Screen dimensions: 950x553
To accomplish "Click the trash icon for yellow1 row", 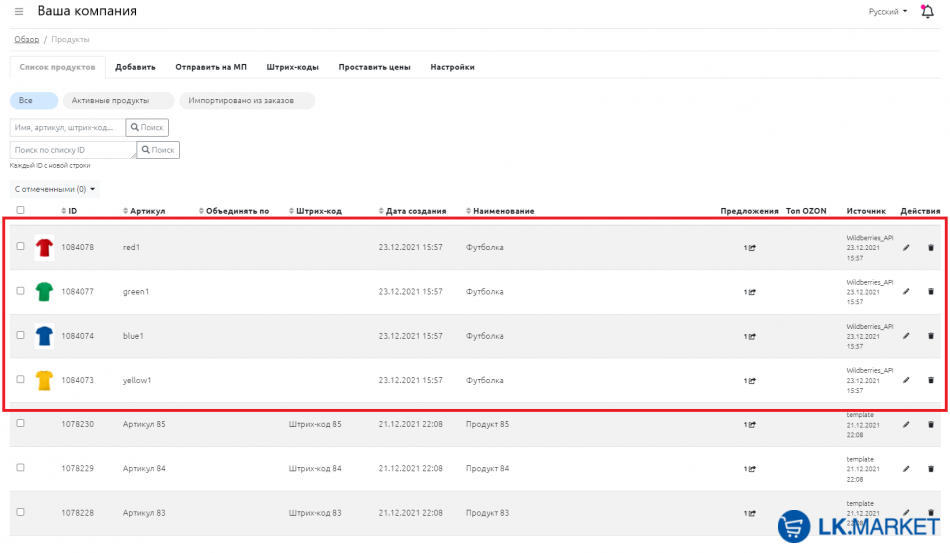I will click(x=931, y=380).
